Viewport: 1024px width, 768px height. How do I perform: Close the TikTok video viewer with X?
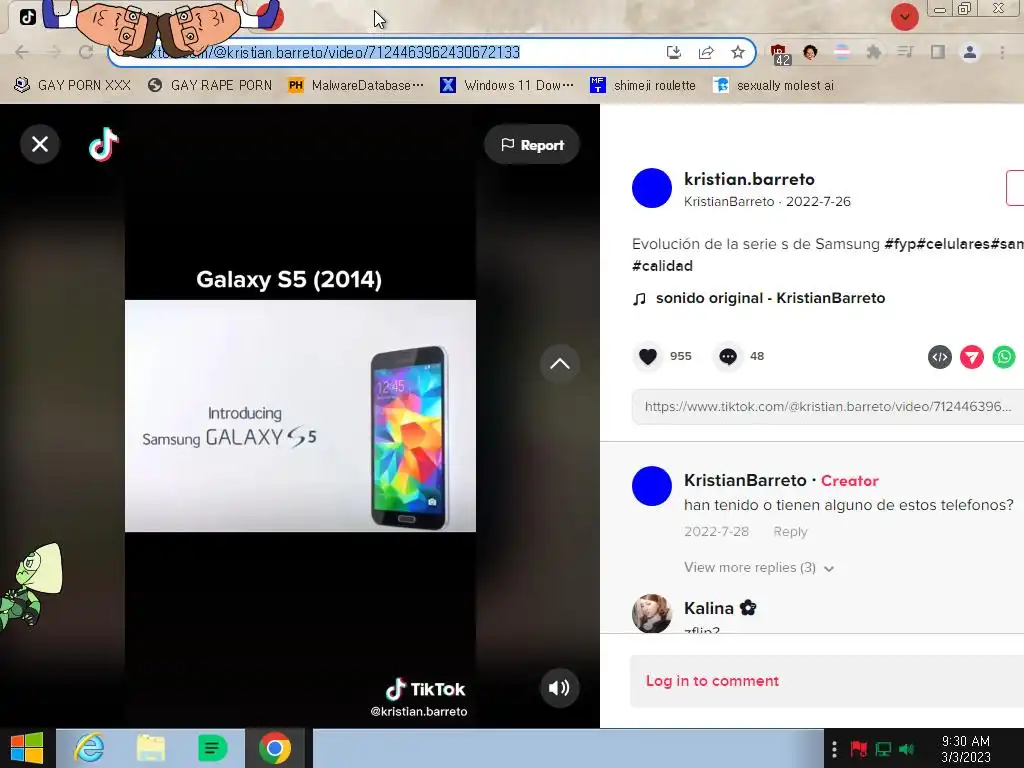click(x=40, y=144)
